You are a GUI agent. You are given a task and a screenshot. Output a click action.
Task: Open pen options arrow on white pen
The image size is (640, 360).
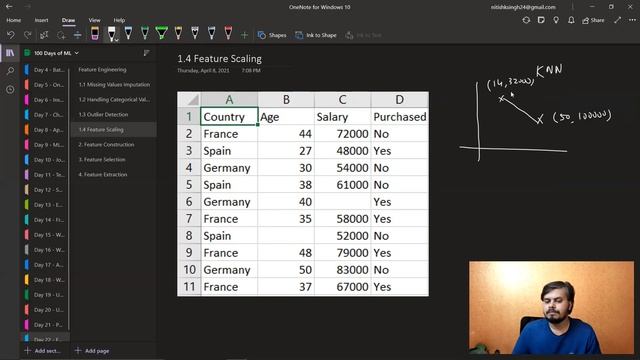click(117, 40)
